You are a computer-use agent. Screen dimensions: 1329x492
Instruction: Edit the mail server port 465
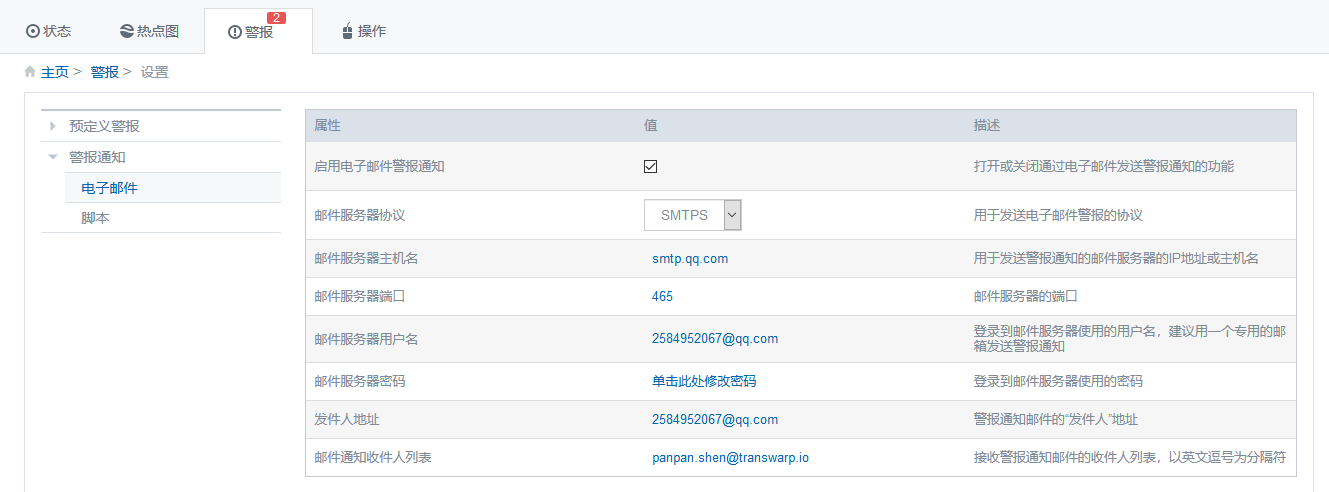click(x=662, y=297)
